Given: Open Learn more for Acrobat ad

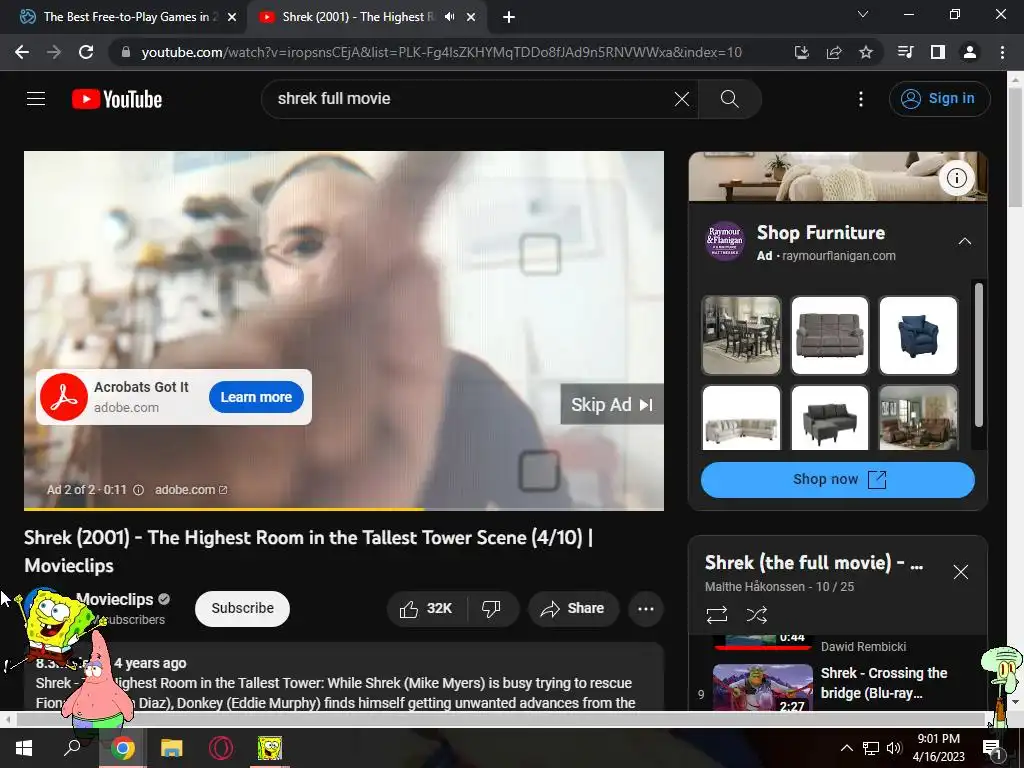Looking at the screenshot, I should [256, 397].
